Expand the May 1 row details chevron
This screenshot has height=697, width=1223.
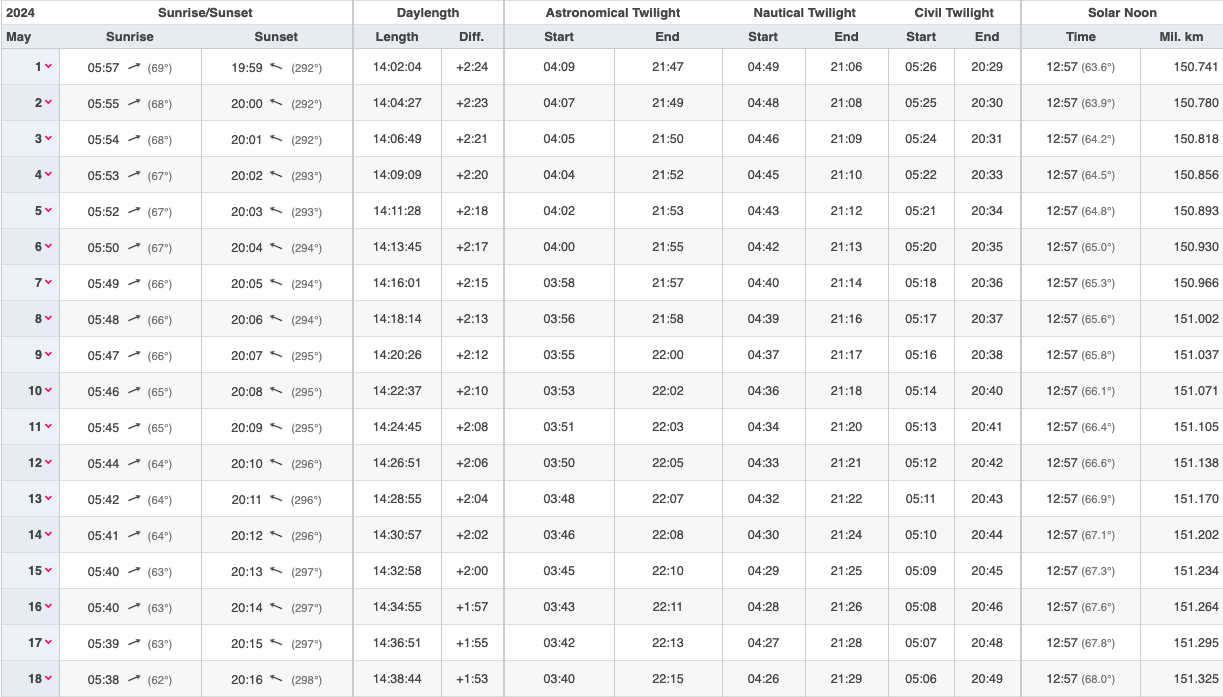click(48, 67)
